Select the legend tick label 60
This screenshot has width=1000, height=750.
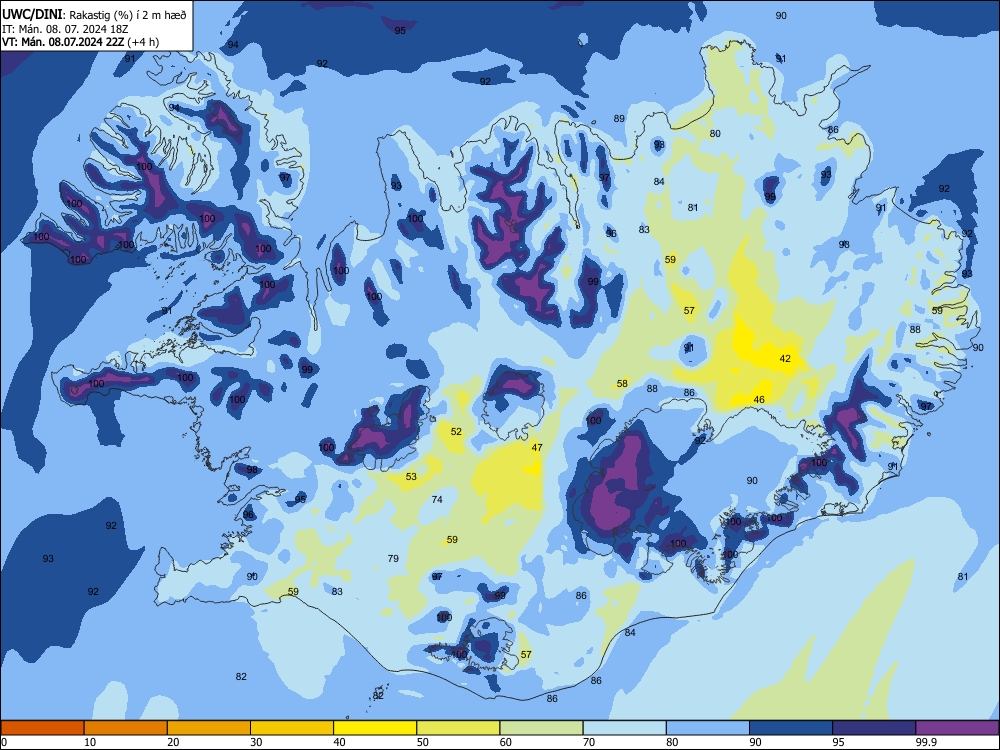(506, 742)
